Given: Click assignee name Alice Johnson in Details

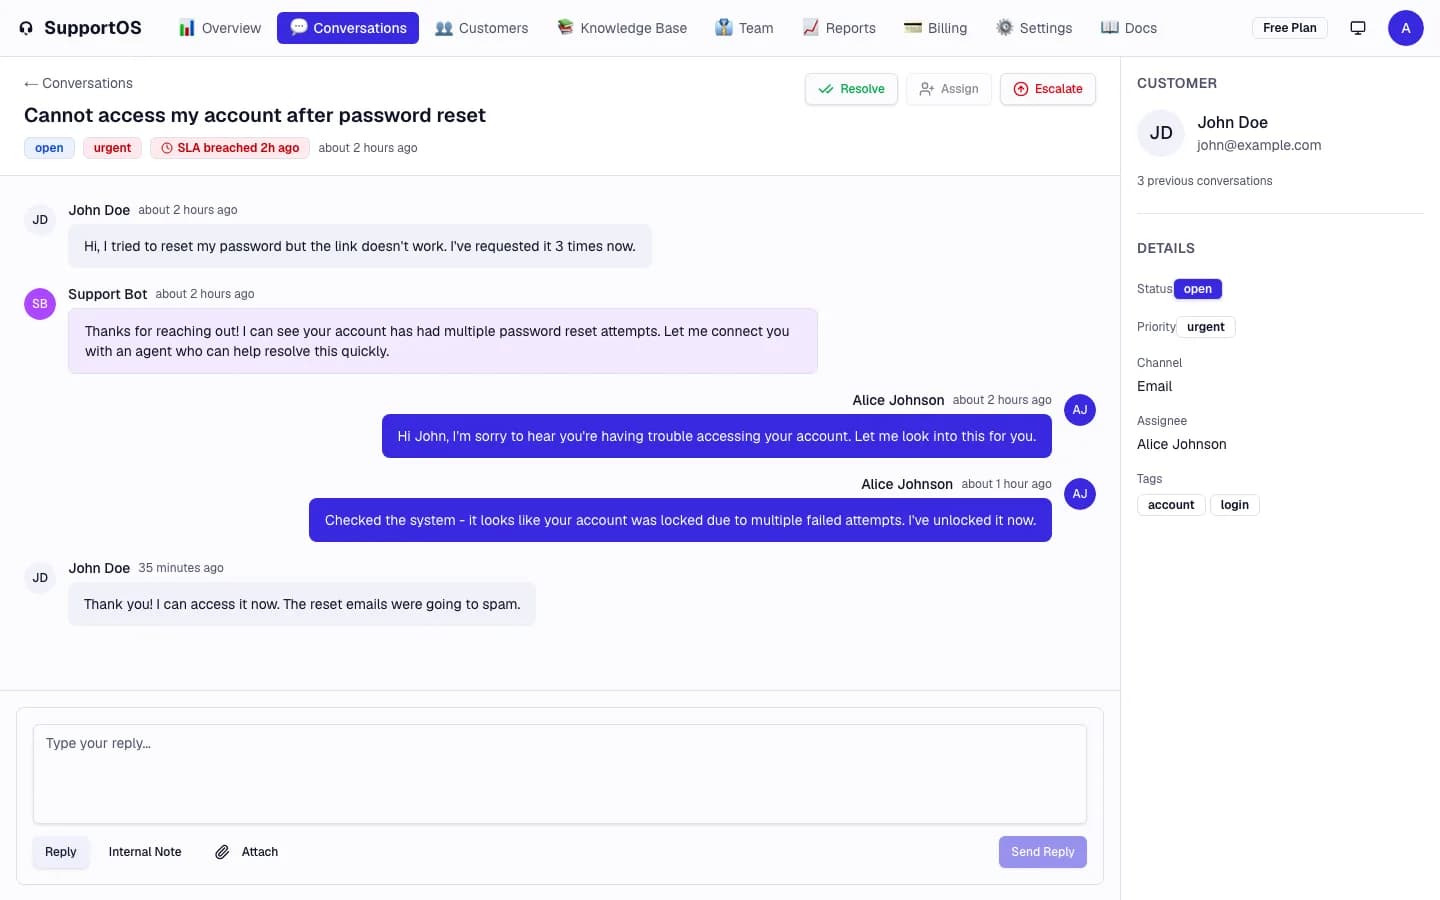Looking at the screenshot, I should tap(1182, 444).
